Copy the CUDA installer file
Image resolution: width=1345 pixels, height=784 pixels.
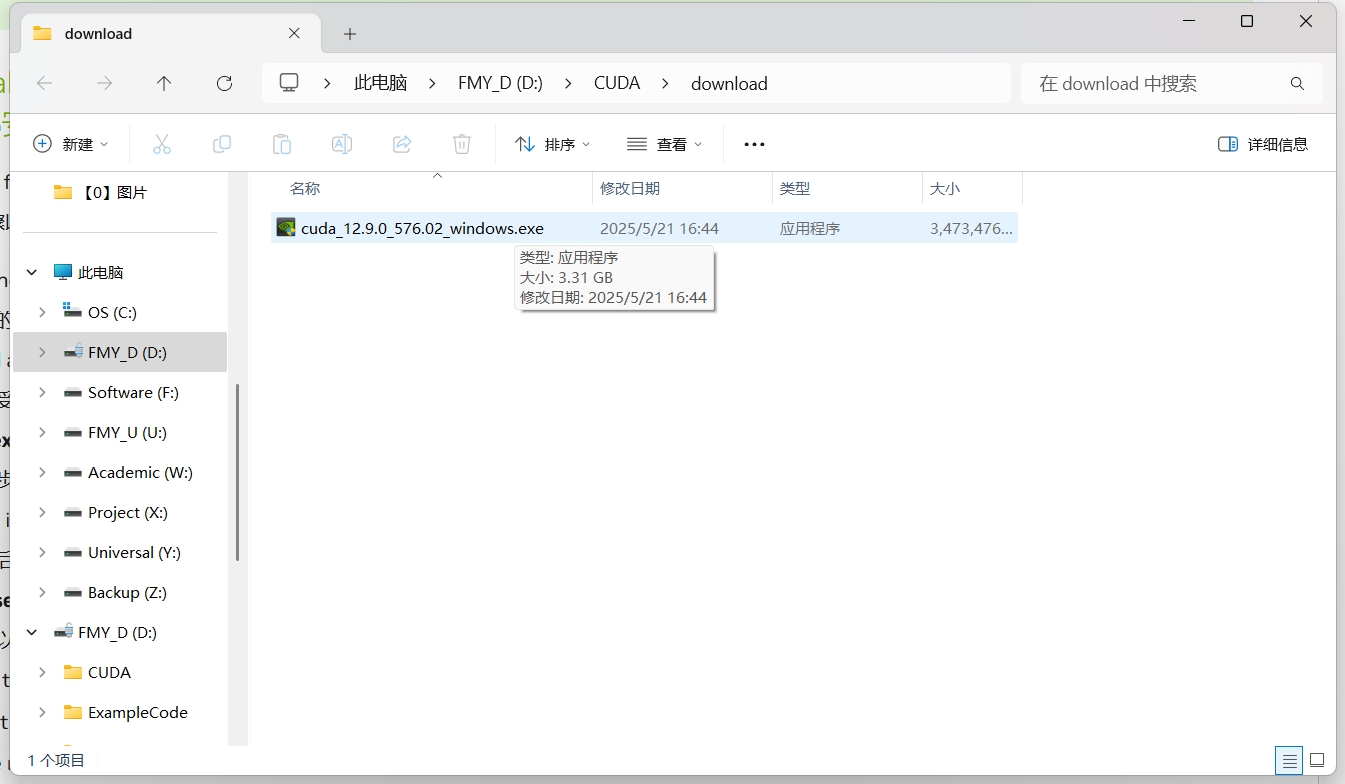(x=222, y=143)
